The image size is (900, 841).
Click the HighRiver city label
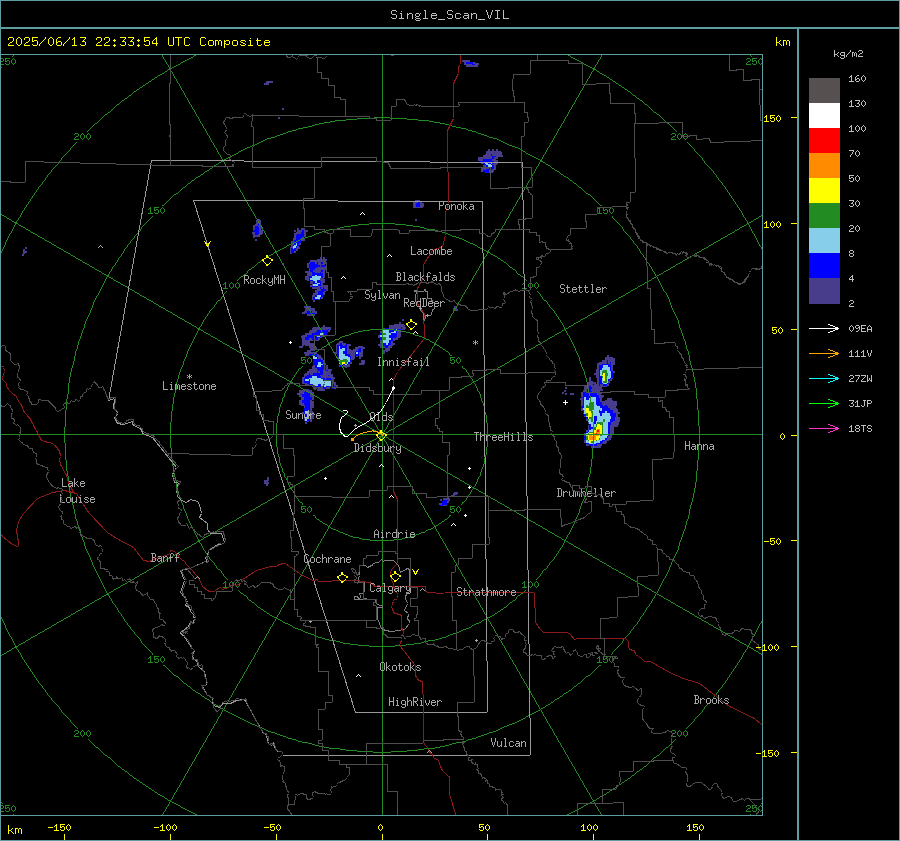tap(415, 702)
